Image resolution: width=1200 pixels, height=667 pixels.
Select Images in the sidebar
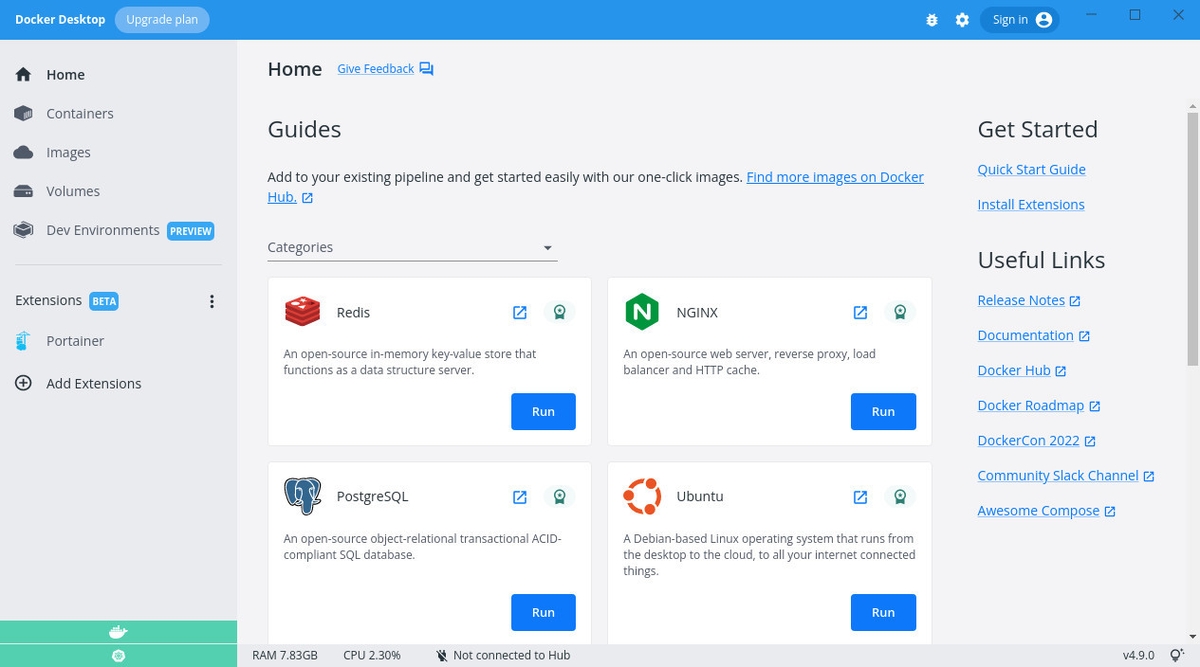coord(68,153)
